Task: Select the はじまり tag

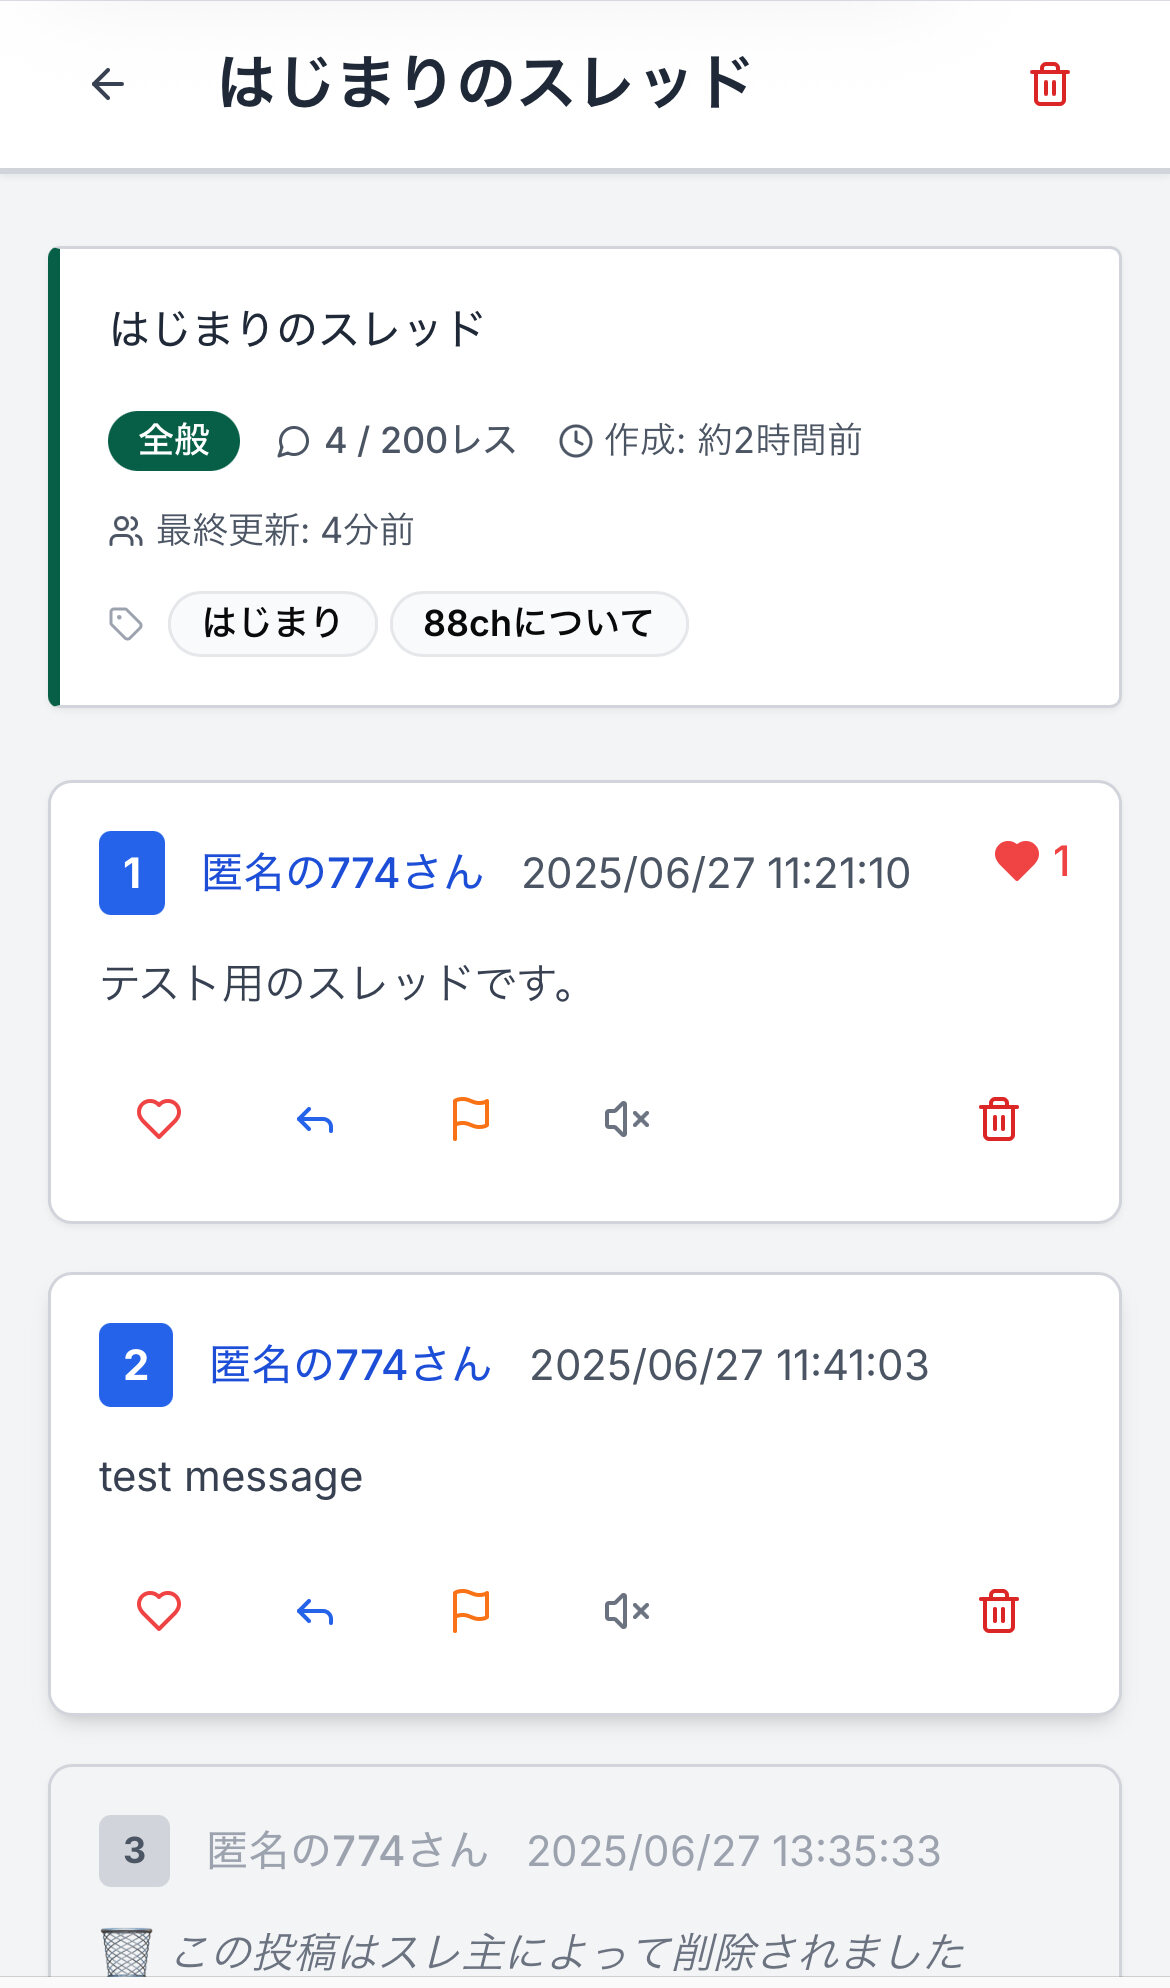Action: coord(272,624)
